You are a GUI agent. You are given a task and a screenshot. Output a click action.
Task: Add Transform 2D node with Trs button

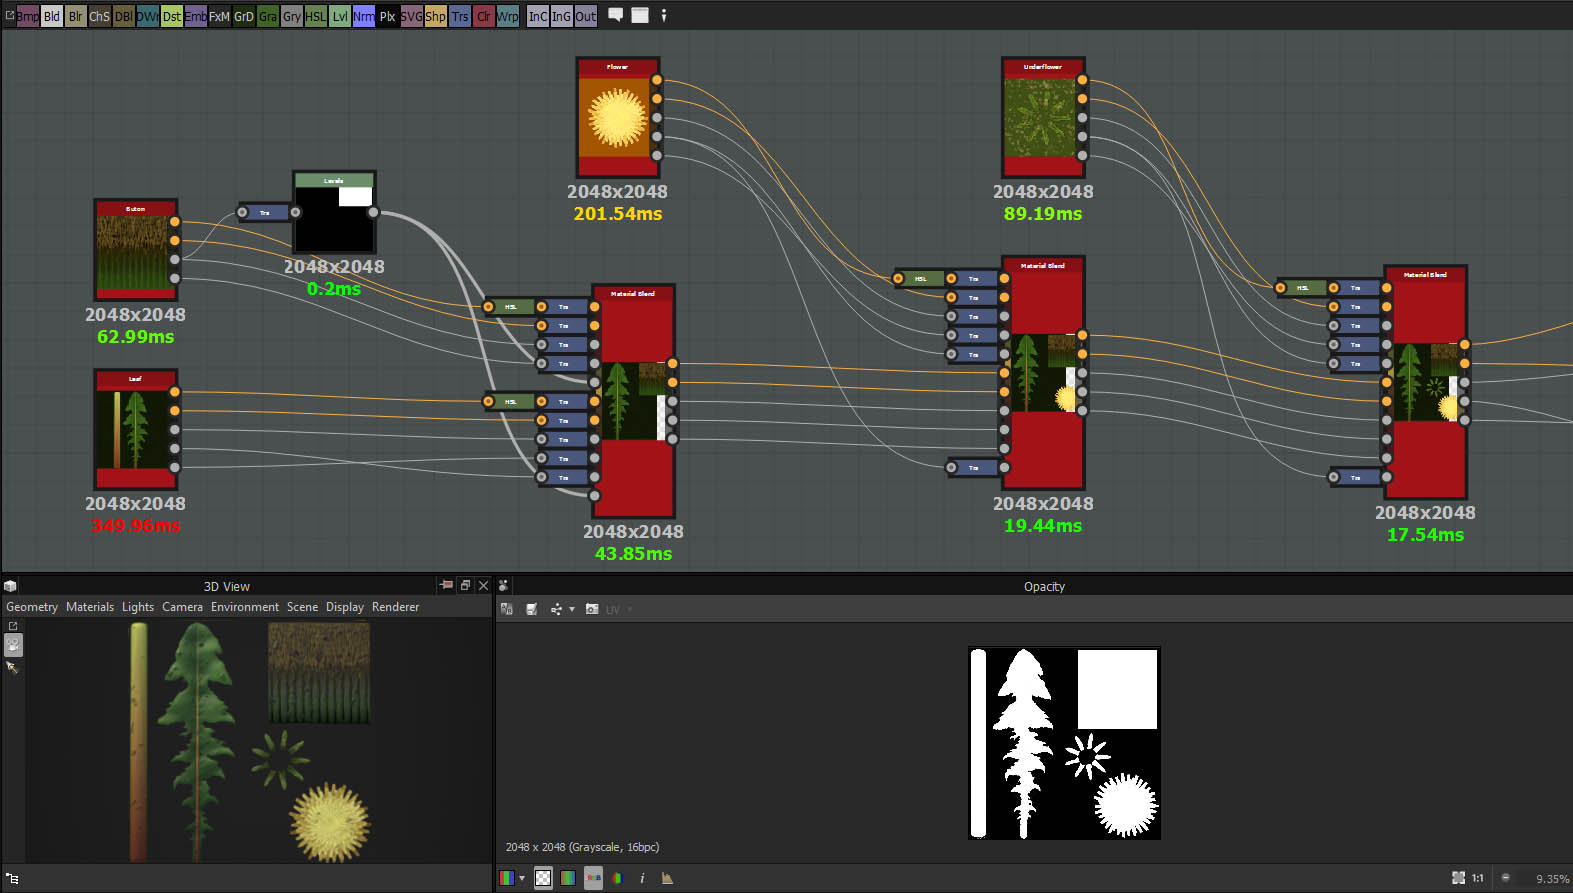[x=460, y=16]
